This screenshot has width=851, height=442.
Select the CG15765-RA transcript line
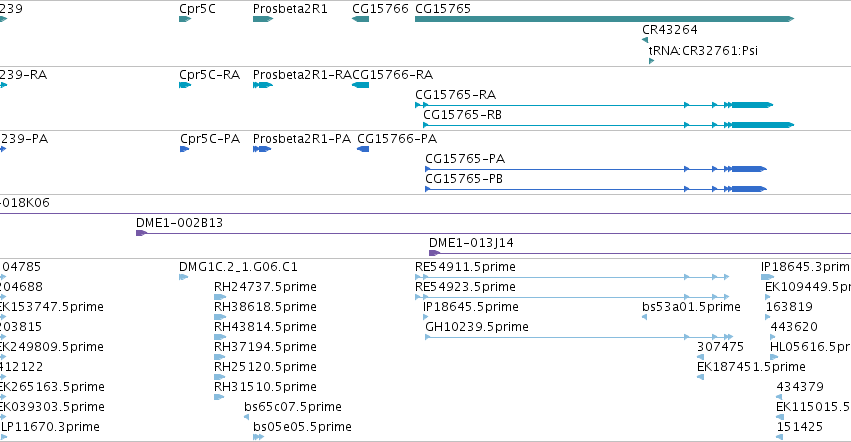pos(594,105)
